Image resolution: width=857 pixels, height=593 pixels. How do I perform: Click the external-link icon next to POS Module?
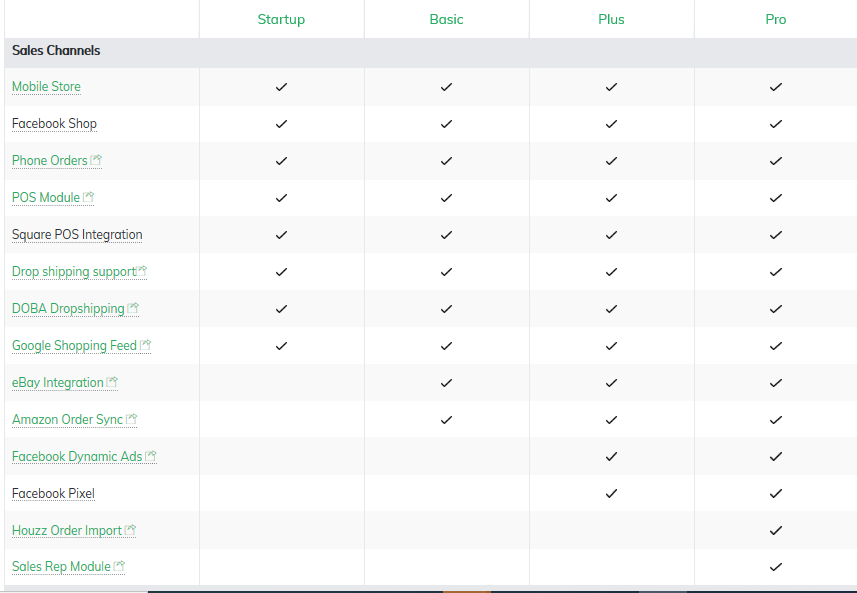coord(88,197)
